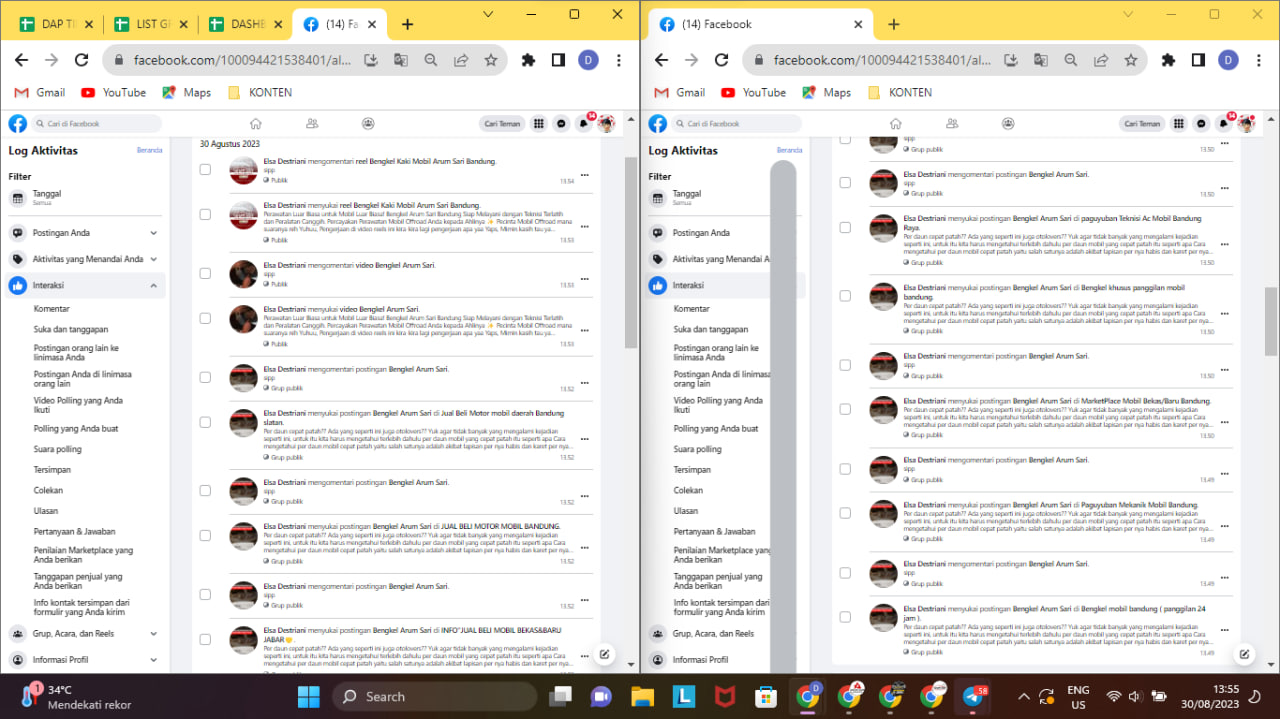Open Telegram from the taskbar
1280x719 pixels.
tap(973, 696)
